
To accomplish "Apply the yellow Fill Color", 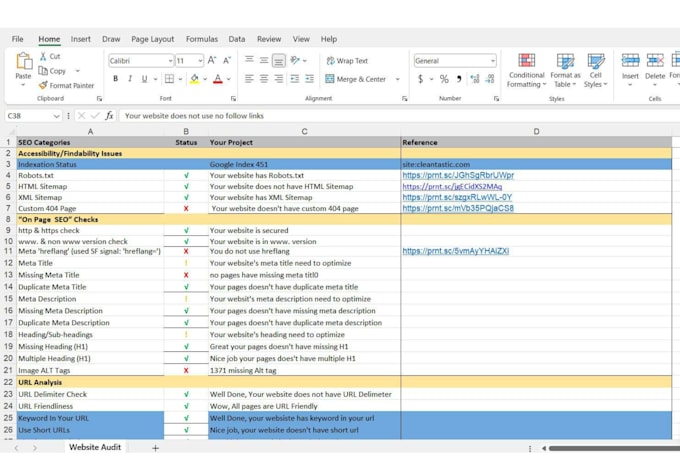I will coord(195,79).
